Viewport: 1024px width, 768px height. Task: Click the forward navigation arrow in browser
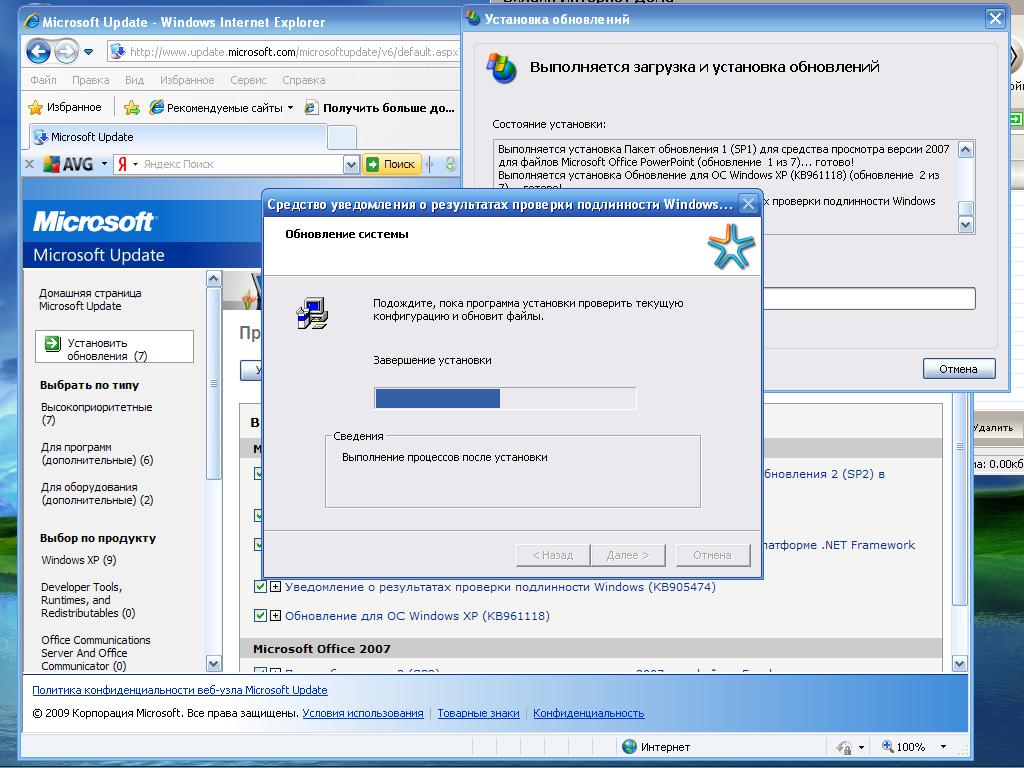[x=66, y=51]
